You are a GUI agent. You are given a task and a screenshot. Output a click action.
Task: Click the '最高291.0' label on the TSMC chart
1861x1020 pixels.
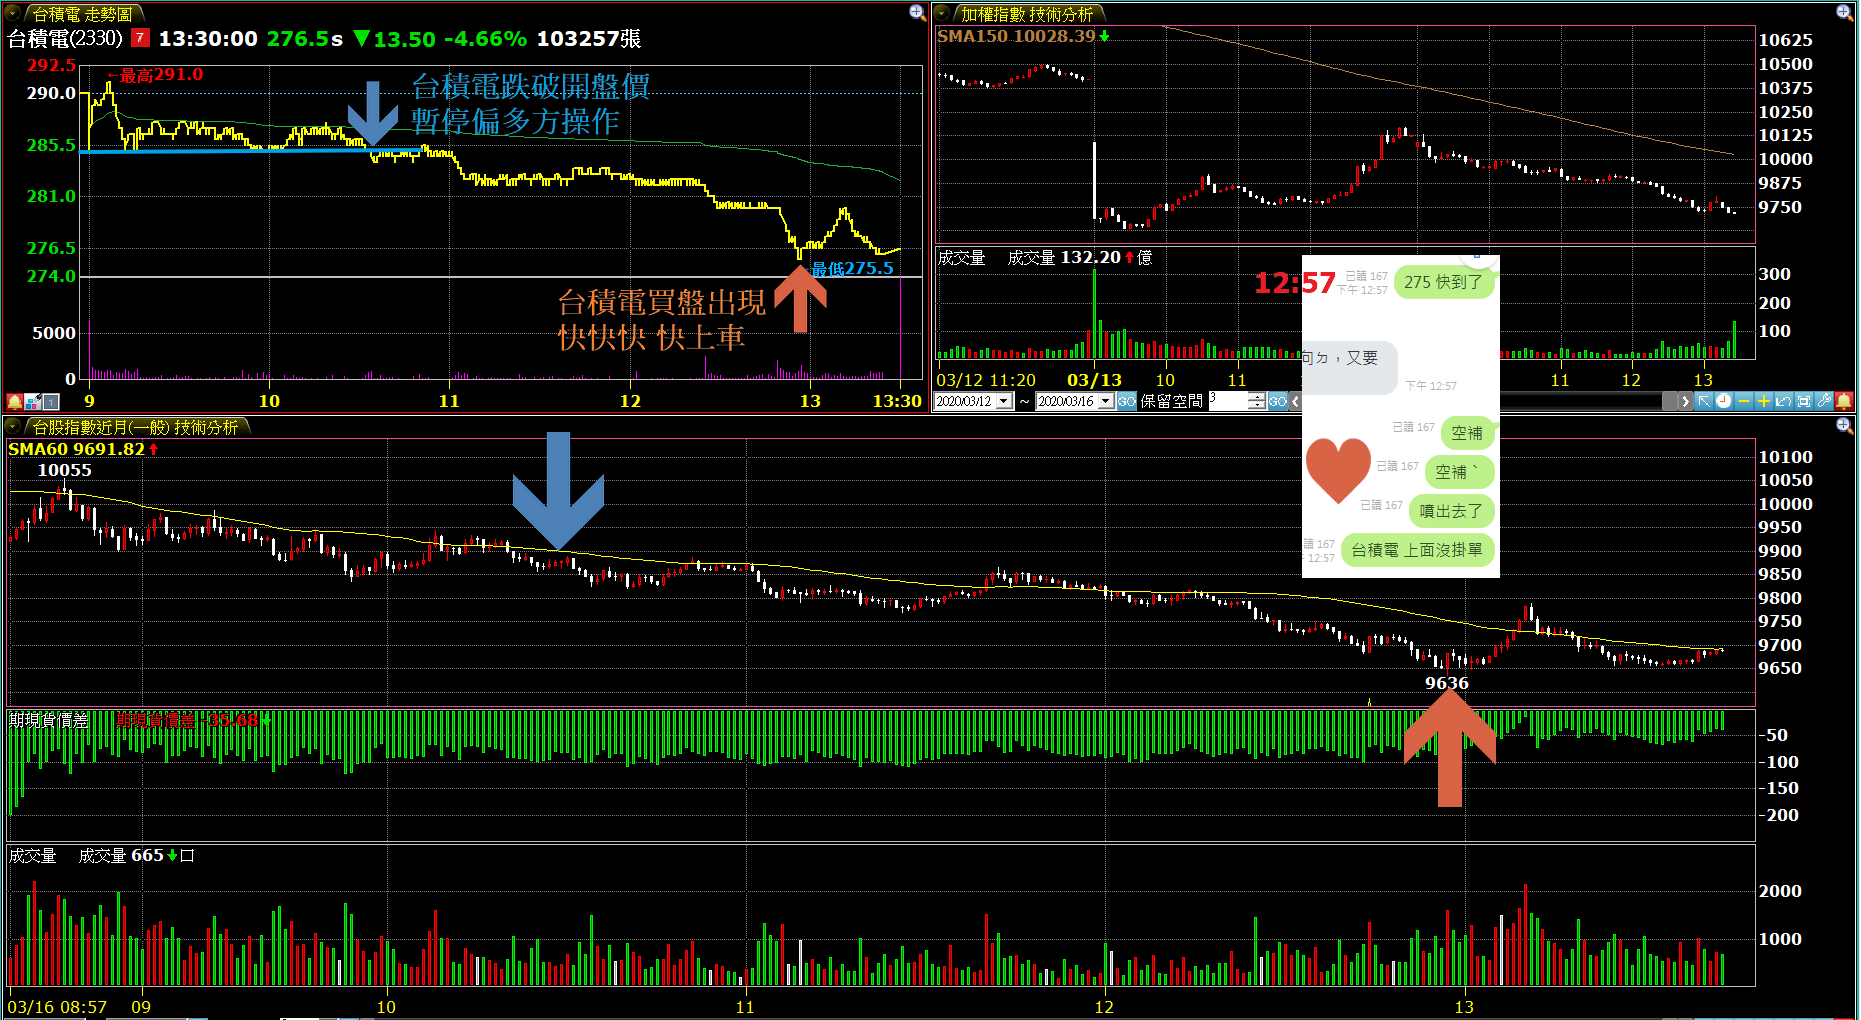click(x=161, y=75)
